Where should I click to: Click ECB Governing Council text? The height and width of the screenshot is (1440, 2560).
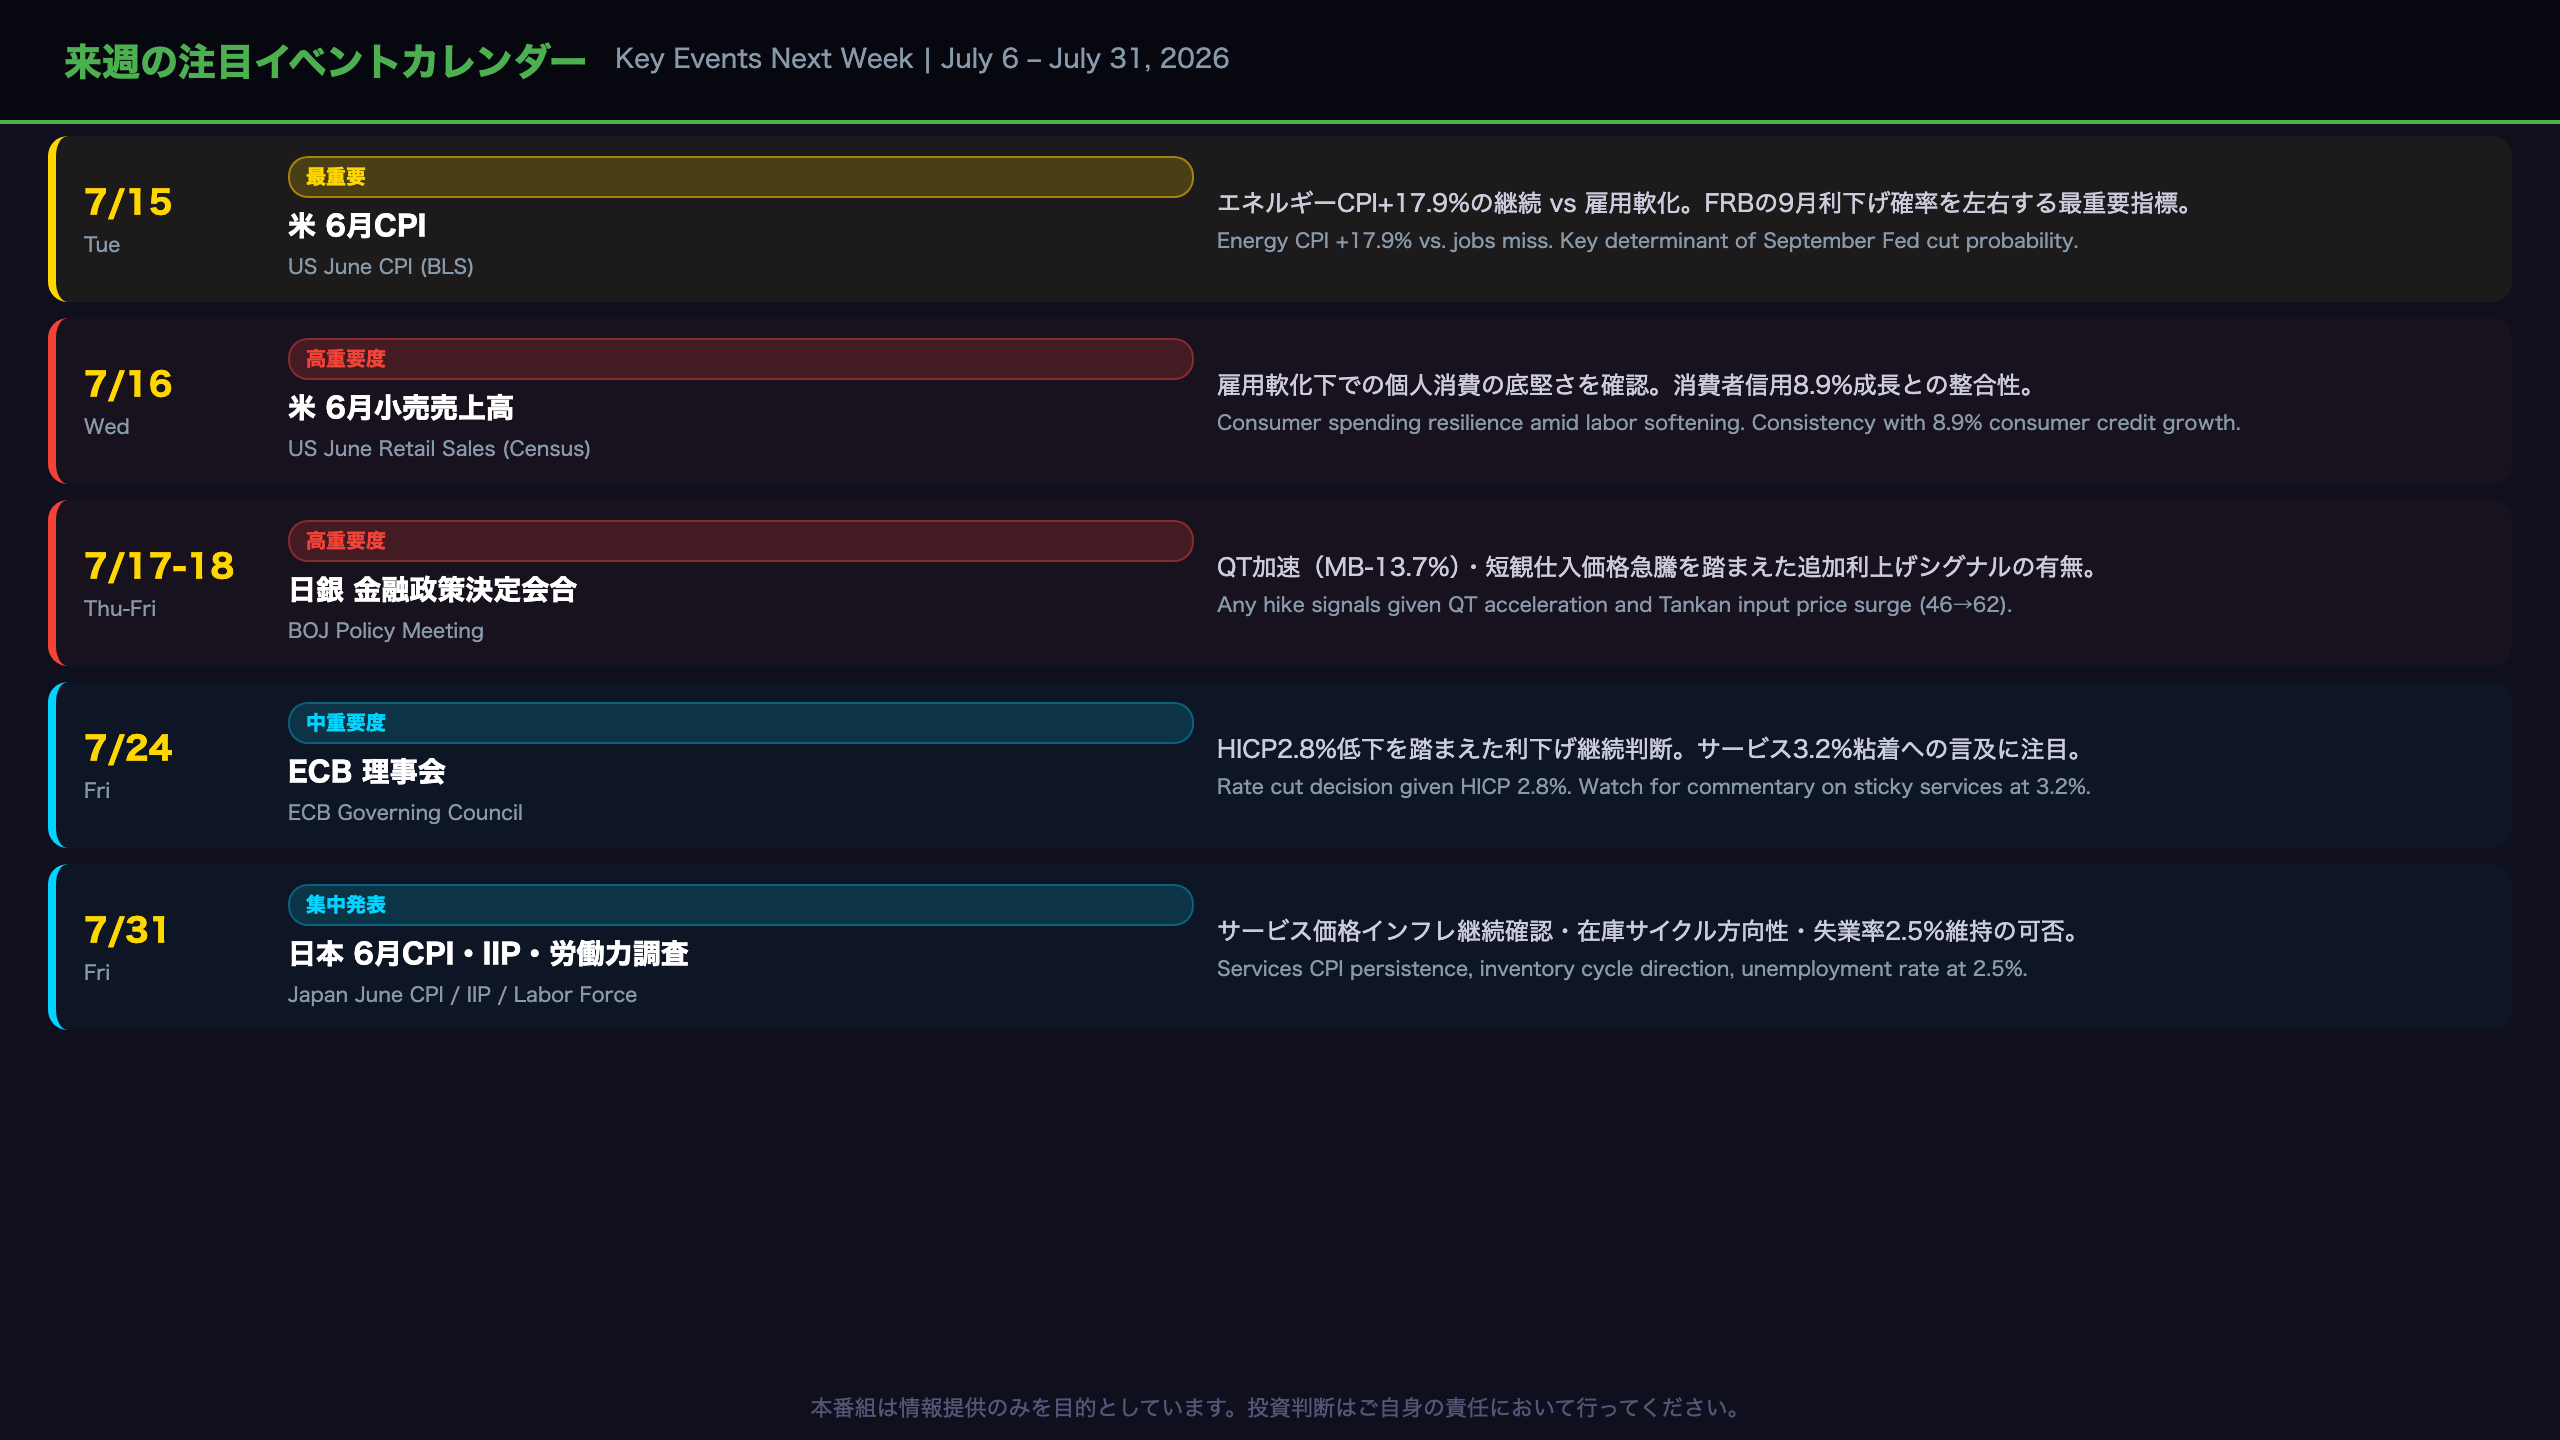coord(405,813)
